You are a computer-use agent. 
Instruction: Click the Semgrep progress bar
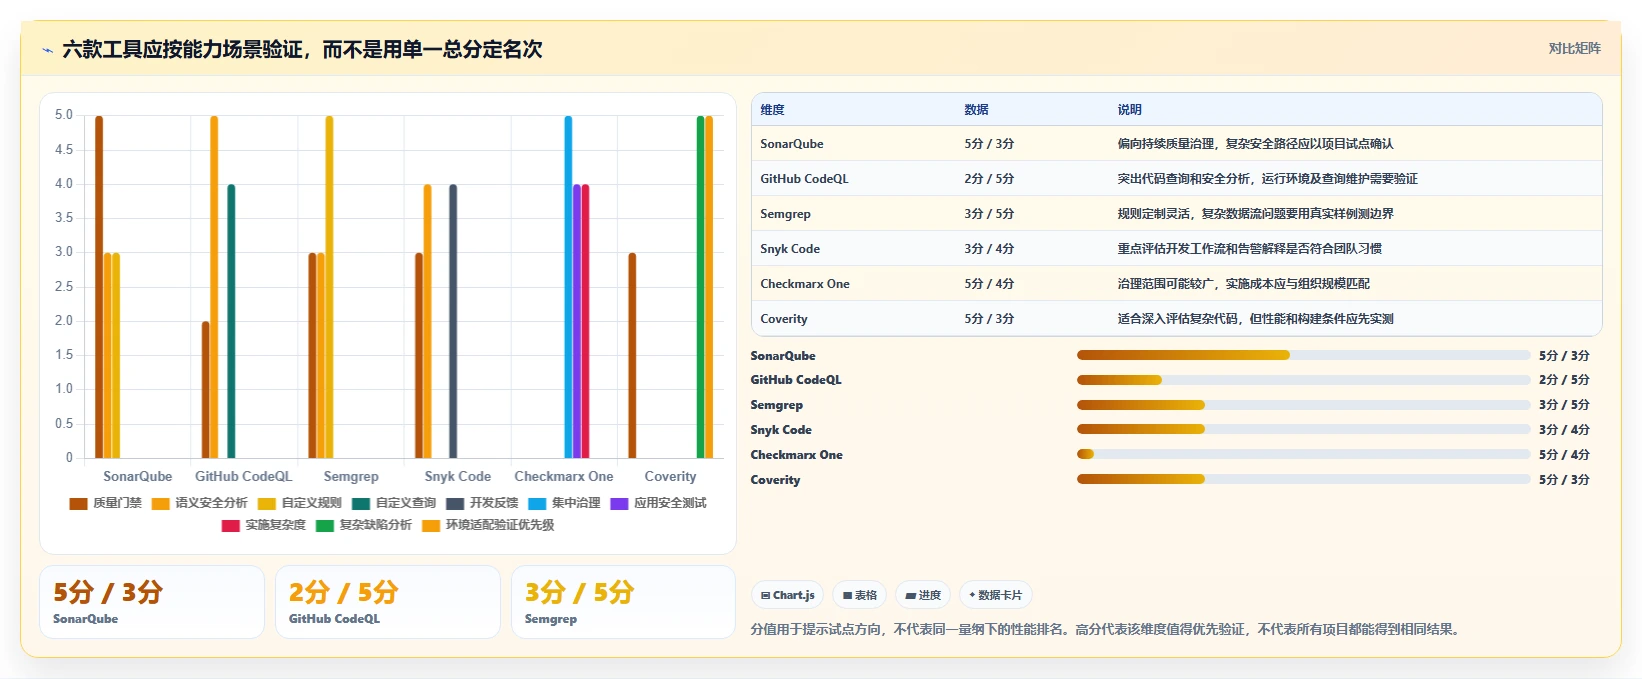coord(1303,405)
